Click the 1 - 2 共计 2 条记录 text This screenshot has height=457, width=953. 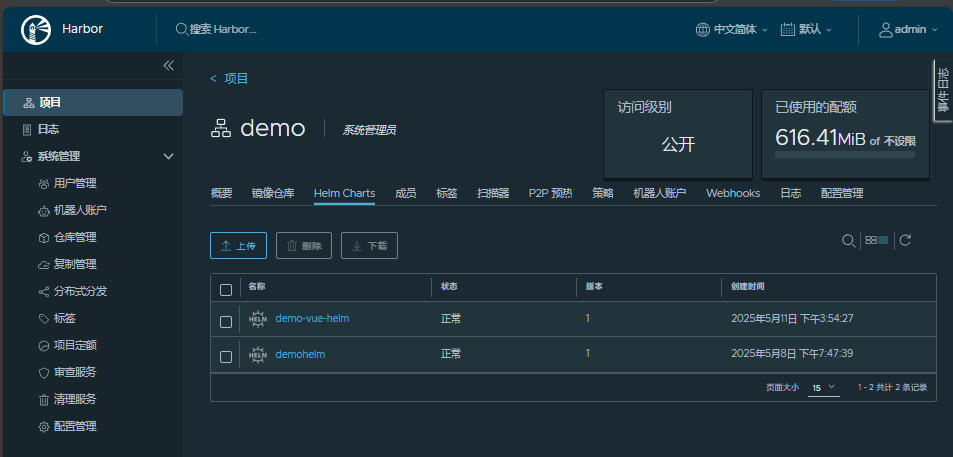pos(892,387)
